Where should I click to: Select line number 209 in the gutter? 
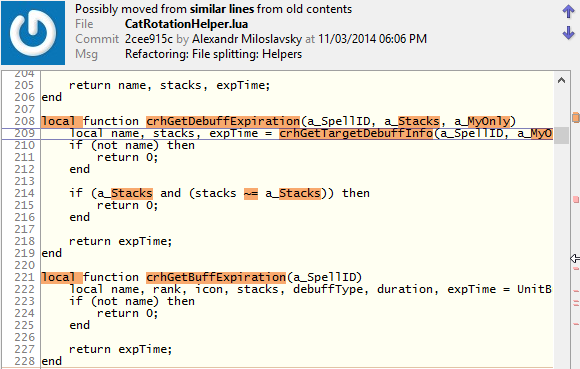pyautogui.click(x=24, y=133)
